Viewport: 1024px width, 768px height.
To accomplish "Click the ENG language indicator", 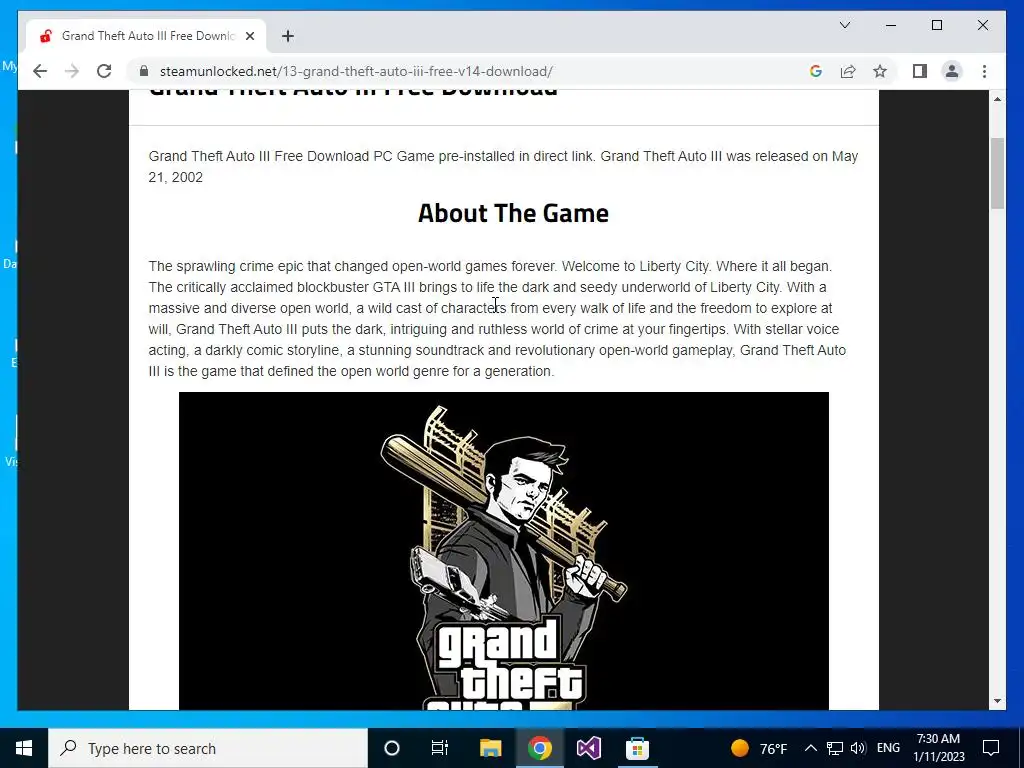I will (888, 748).
